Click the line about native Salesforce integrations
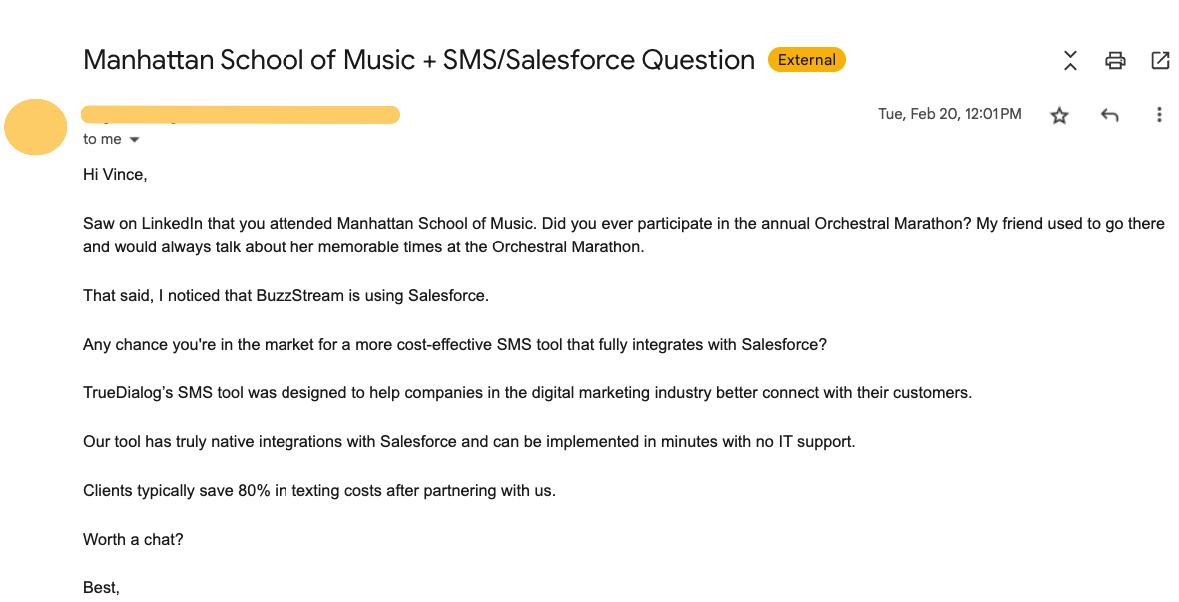Screen dimensions: 1179x602 (x=469, y=441)
